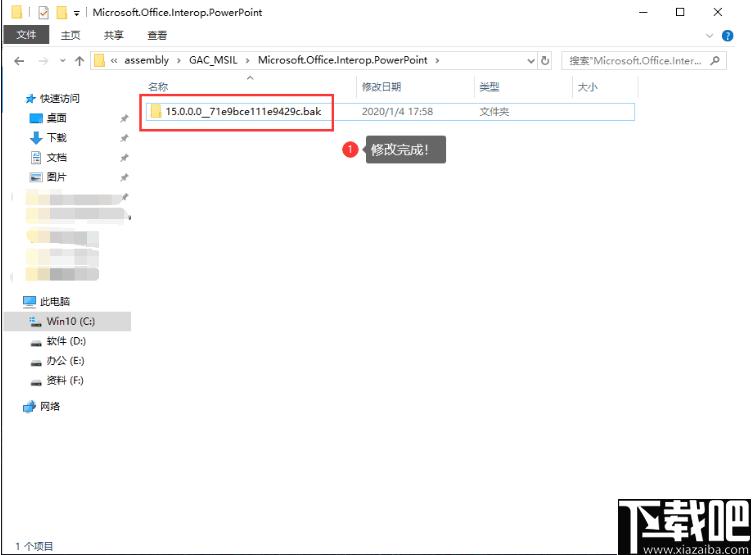Open the blue Help question icon
This screenshot has width=753, height=555.
(x=728, y=36)
